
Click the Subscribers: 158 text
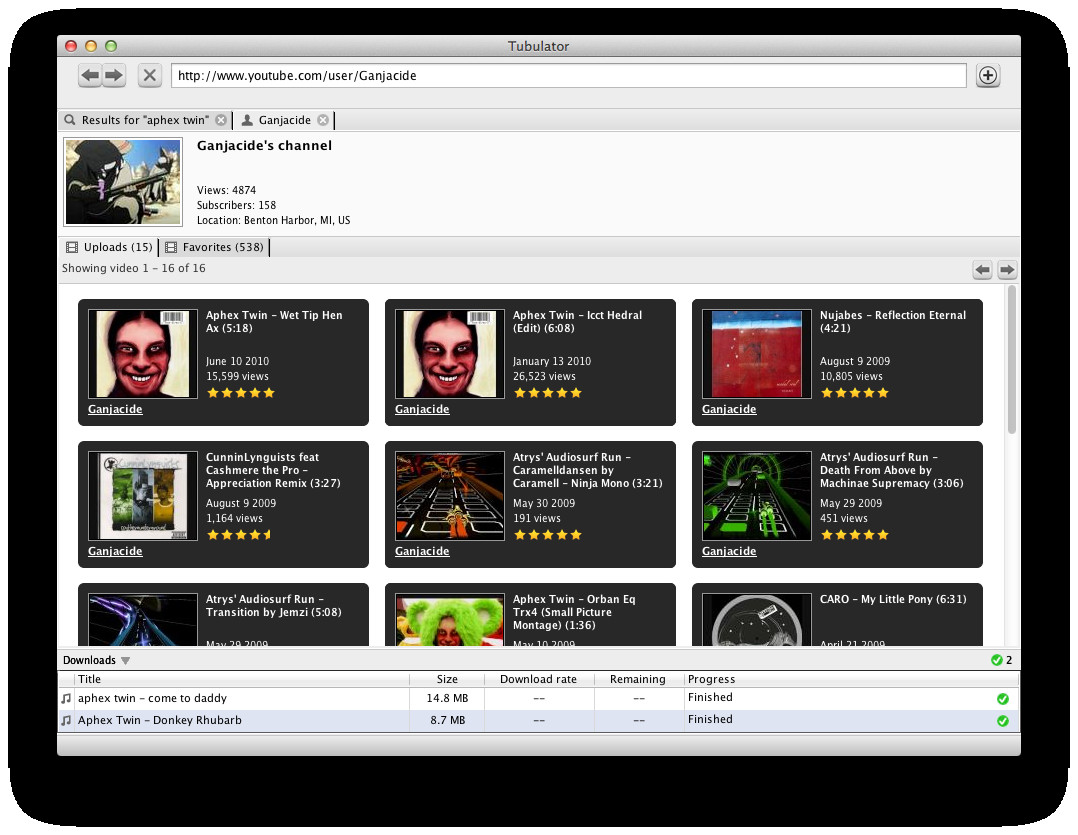click(x=236, y=205)
